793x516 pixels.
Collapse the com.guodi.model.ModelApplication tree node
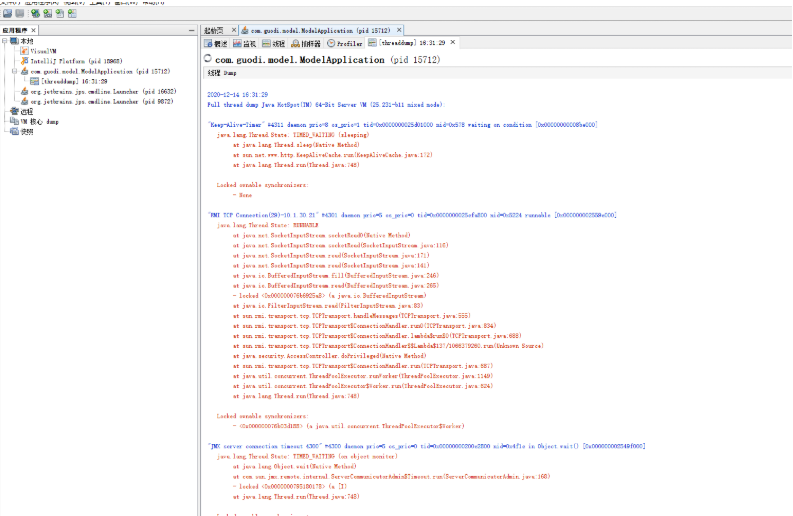pyautogui.click(x=15, y=71)
